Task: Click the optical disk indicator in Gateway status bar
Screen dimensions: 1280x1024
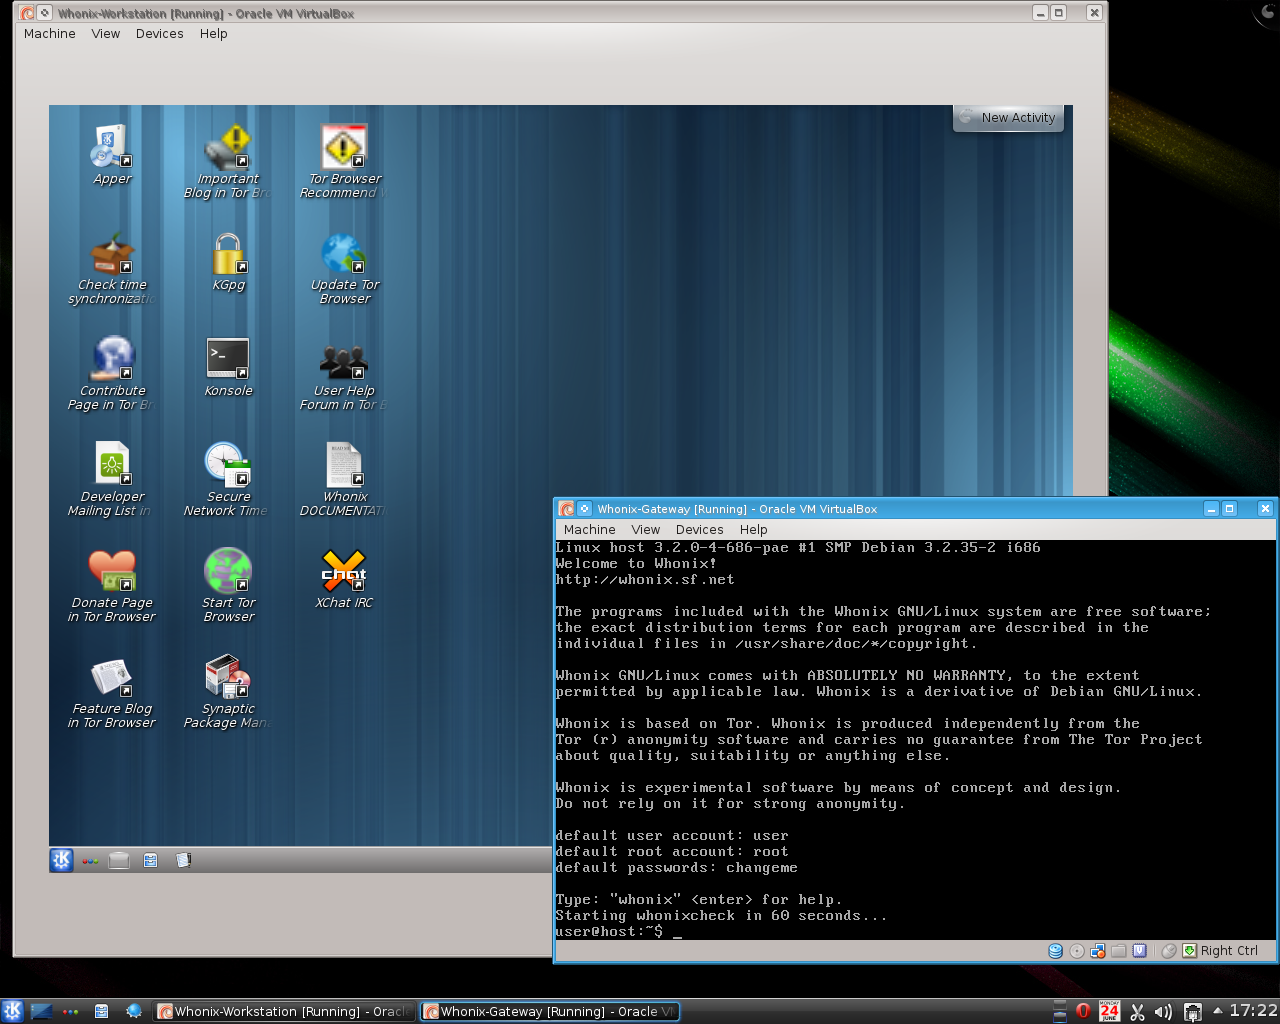Action: tap(1076, 951)
